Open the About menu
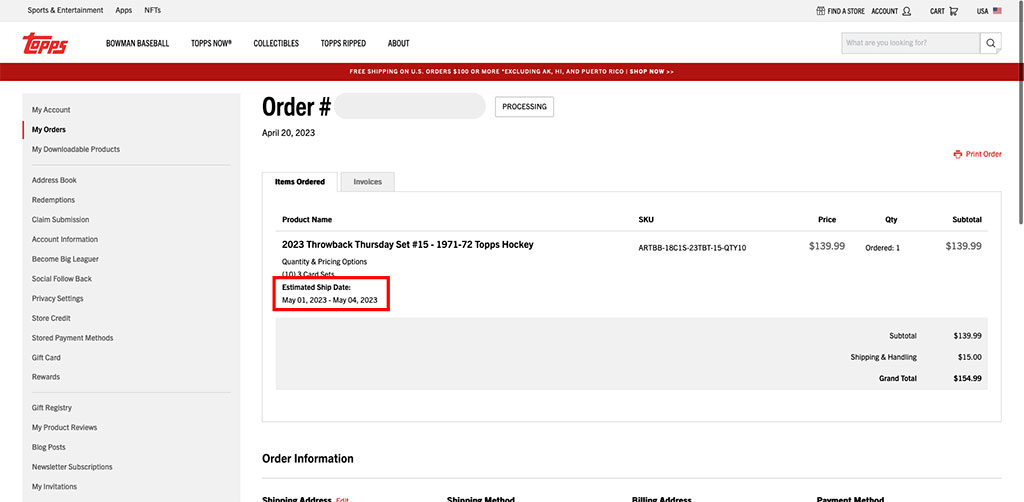Viewport: 1024px width, 502px height. [x=398, y=43]
